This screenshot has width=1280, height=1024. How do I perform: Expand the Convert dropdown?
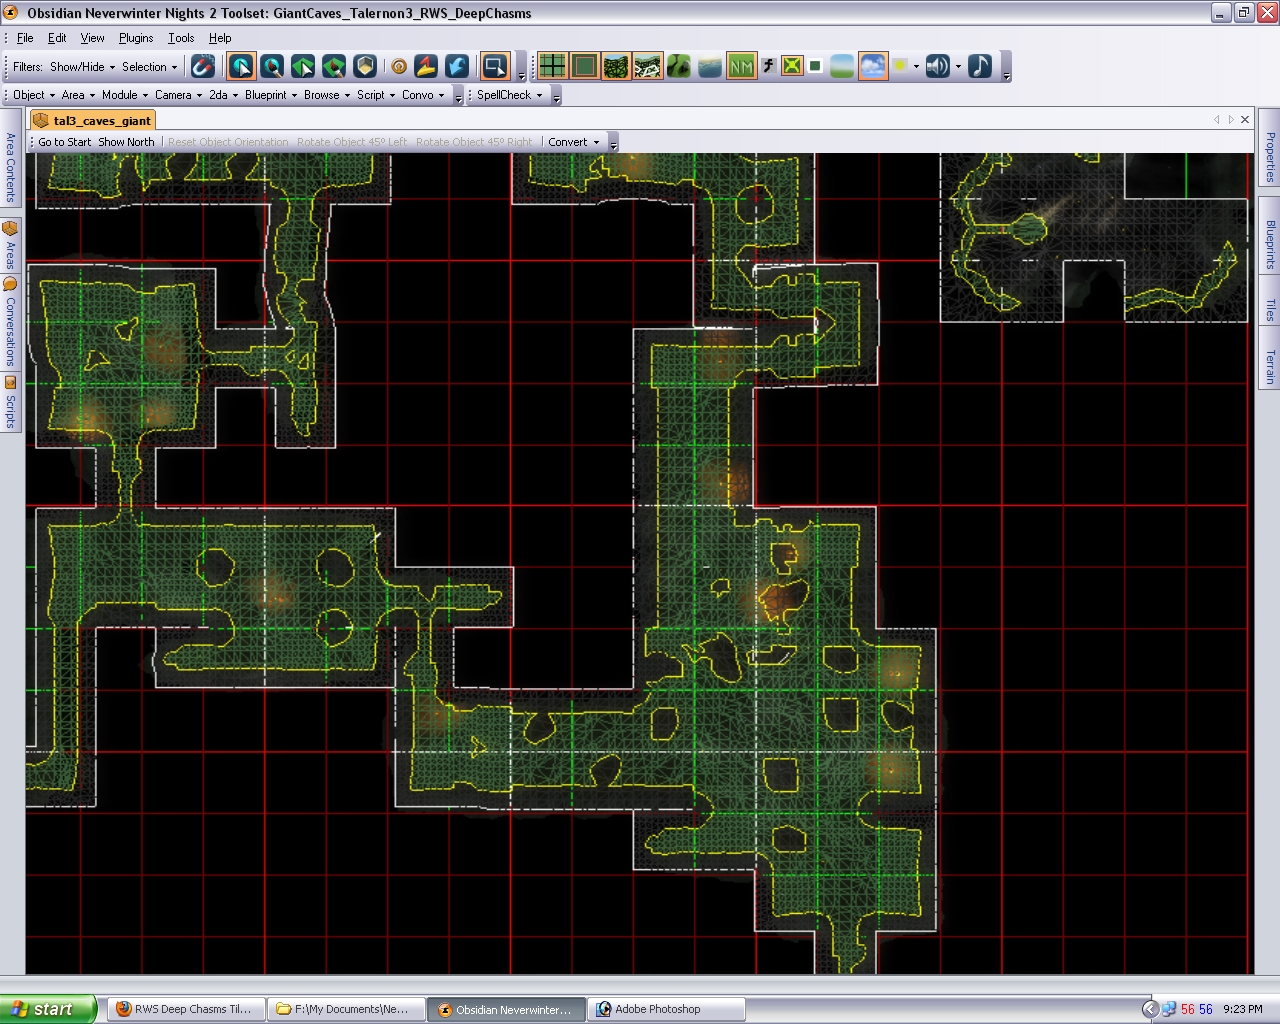(x=573, y=142)
